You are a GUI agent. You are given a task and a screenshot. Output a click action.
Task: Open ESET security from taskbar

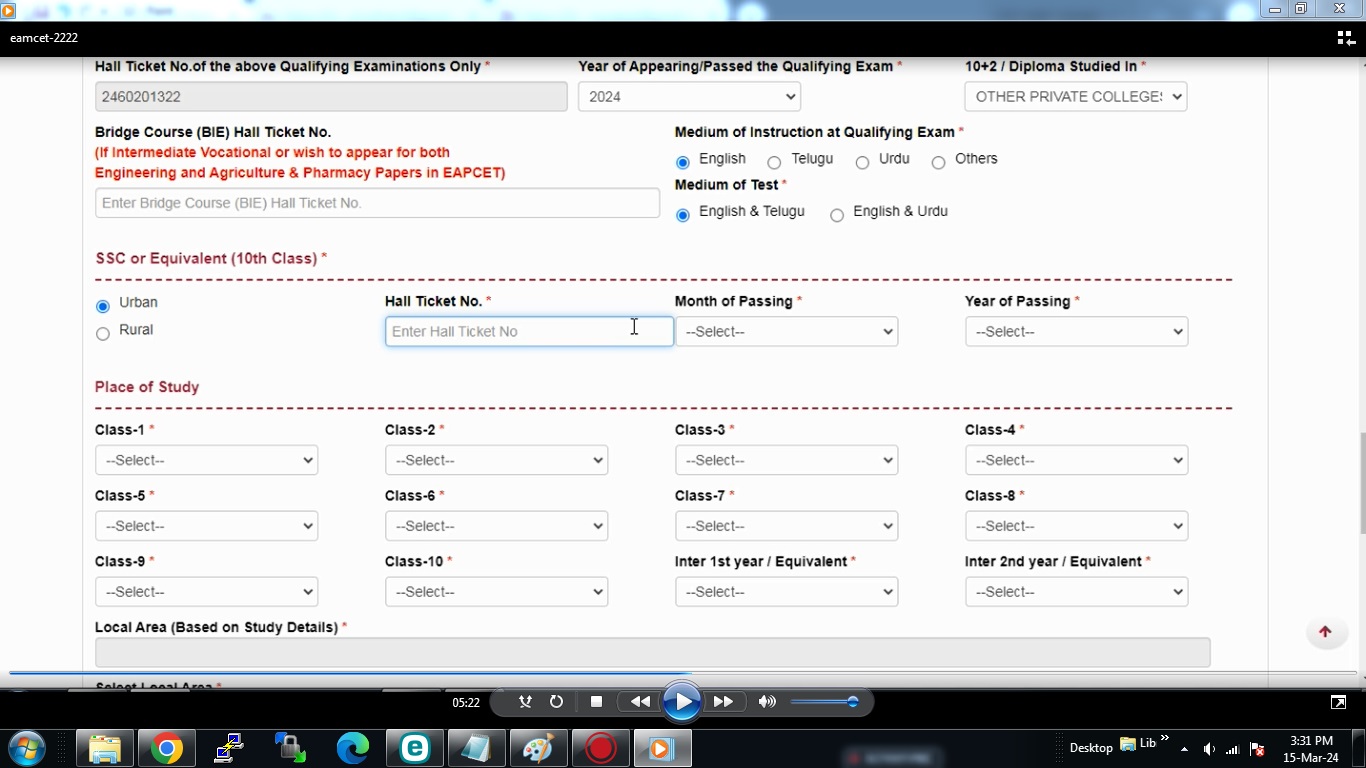tap(415, 748)
